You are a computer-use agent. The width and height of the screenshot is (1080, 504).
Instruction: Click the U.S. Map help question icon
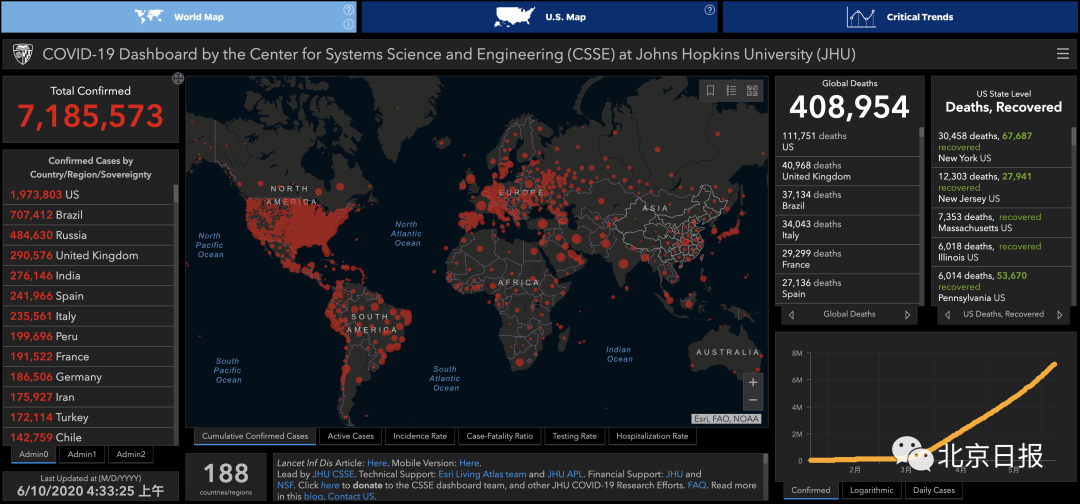[x=709, y=10]
